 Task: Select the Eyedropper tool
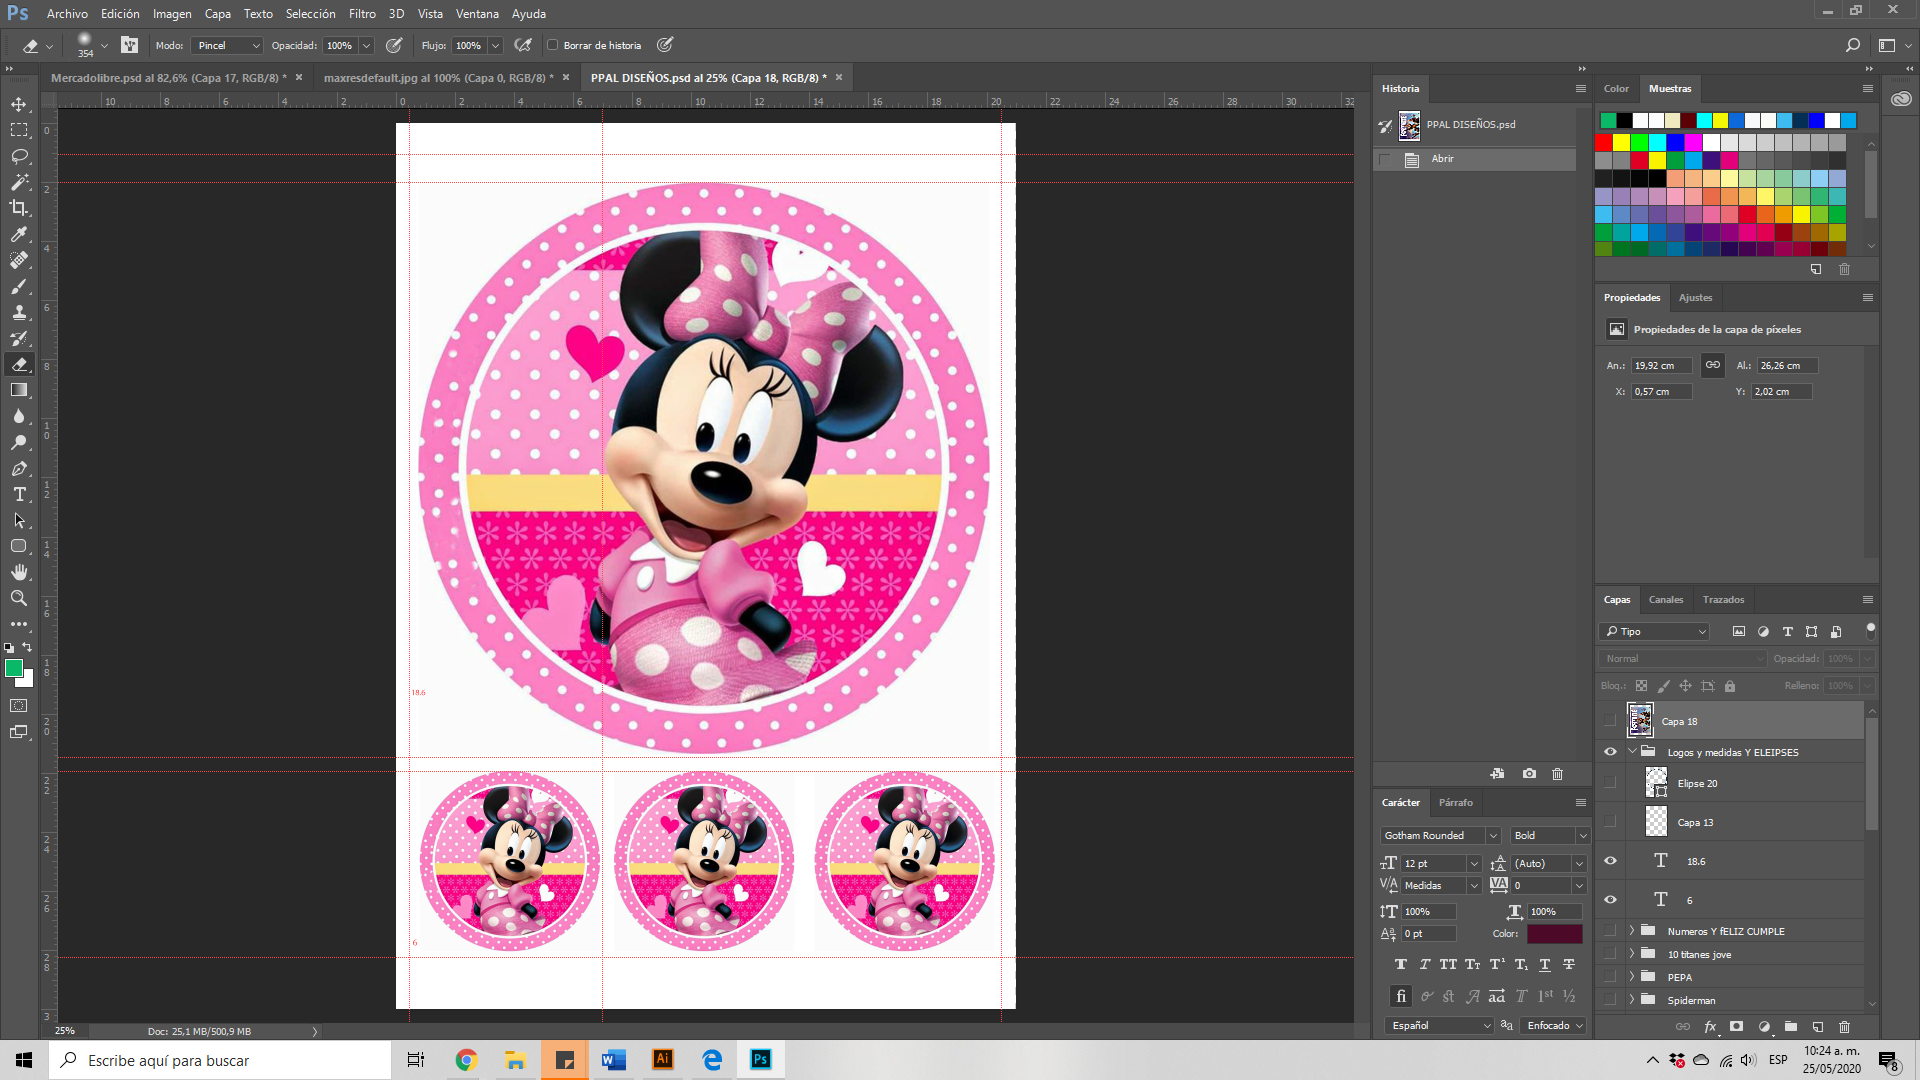pos(19,234)
